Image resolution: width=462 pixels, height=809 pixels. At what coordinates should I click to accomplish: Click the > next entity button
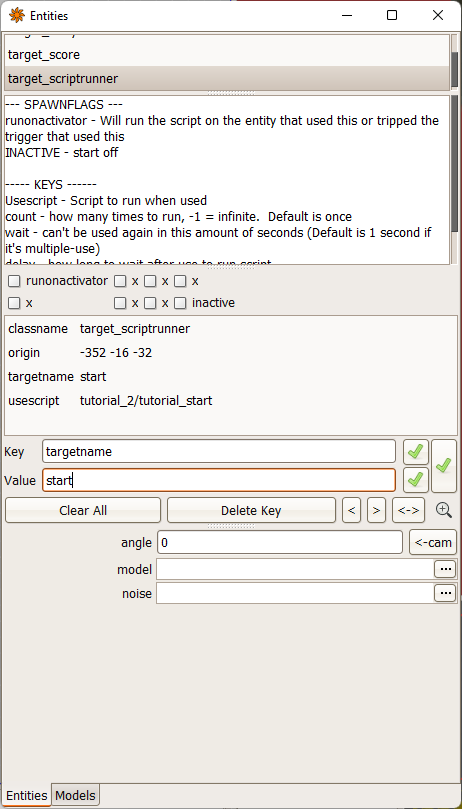point(376,510)
